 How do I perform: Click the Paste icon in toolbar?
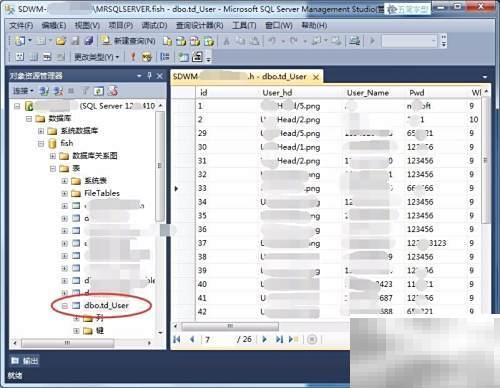pyautogui.click(x=255, y=41)
